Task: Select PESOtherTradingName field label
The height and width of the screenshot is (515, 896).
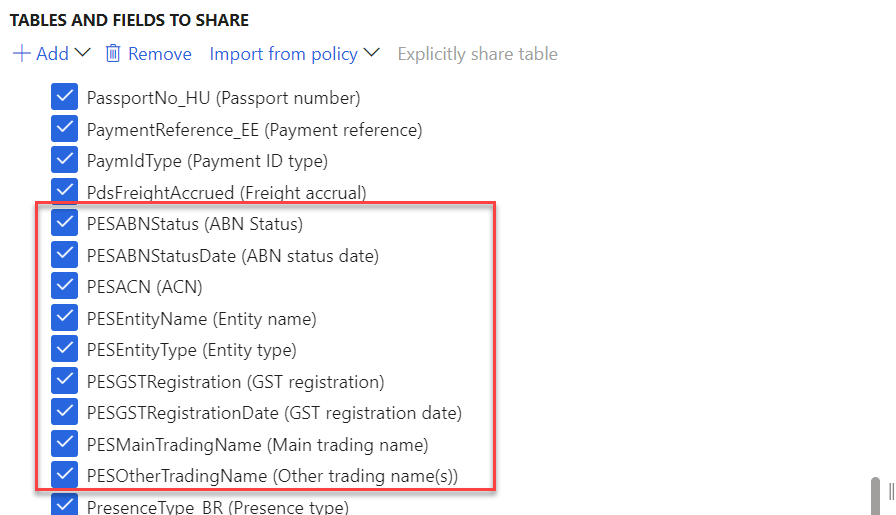Action: tap(273, 476)
